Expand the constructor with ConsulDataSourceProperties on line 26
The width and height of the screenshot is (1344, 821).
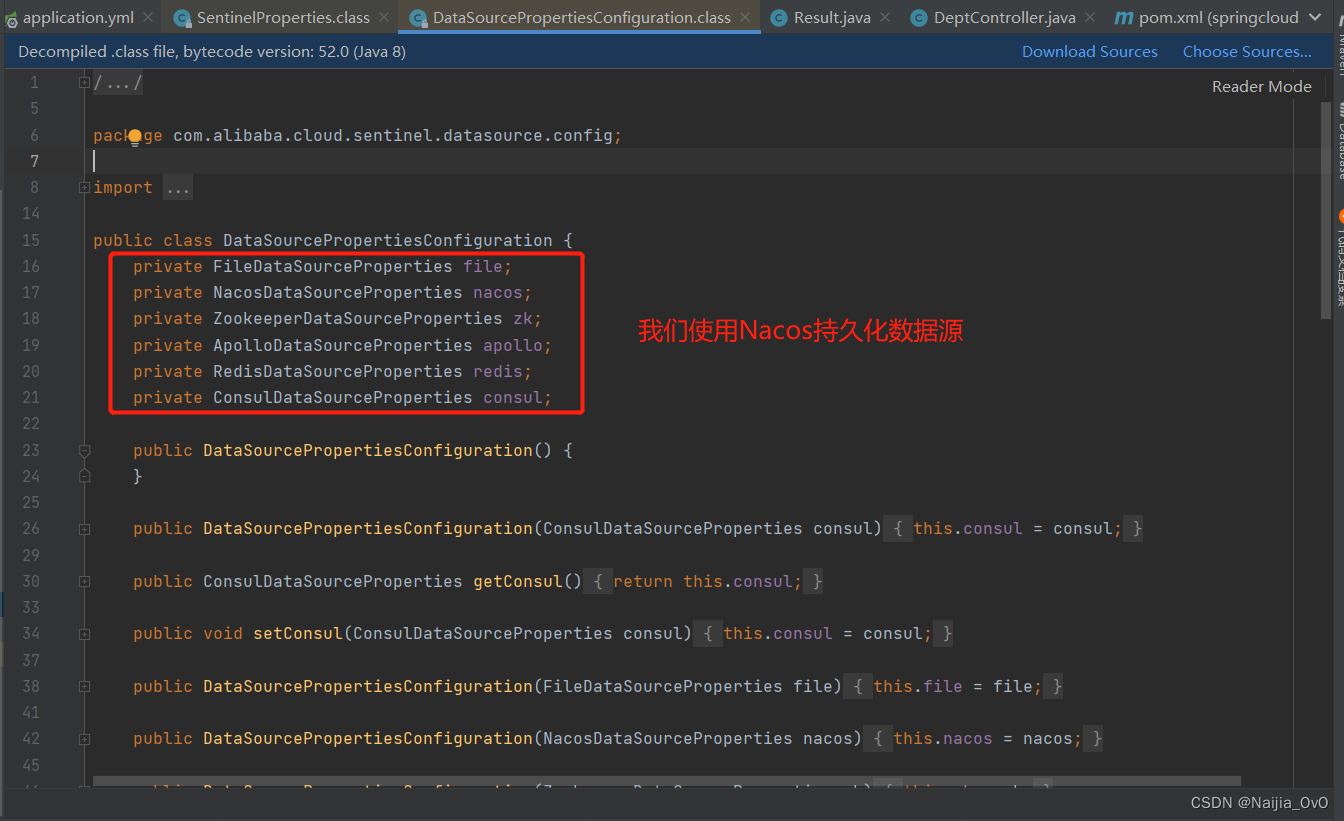coord(84,529)
